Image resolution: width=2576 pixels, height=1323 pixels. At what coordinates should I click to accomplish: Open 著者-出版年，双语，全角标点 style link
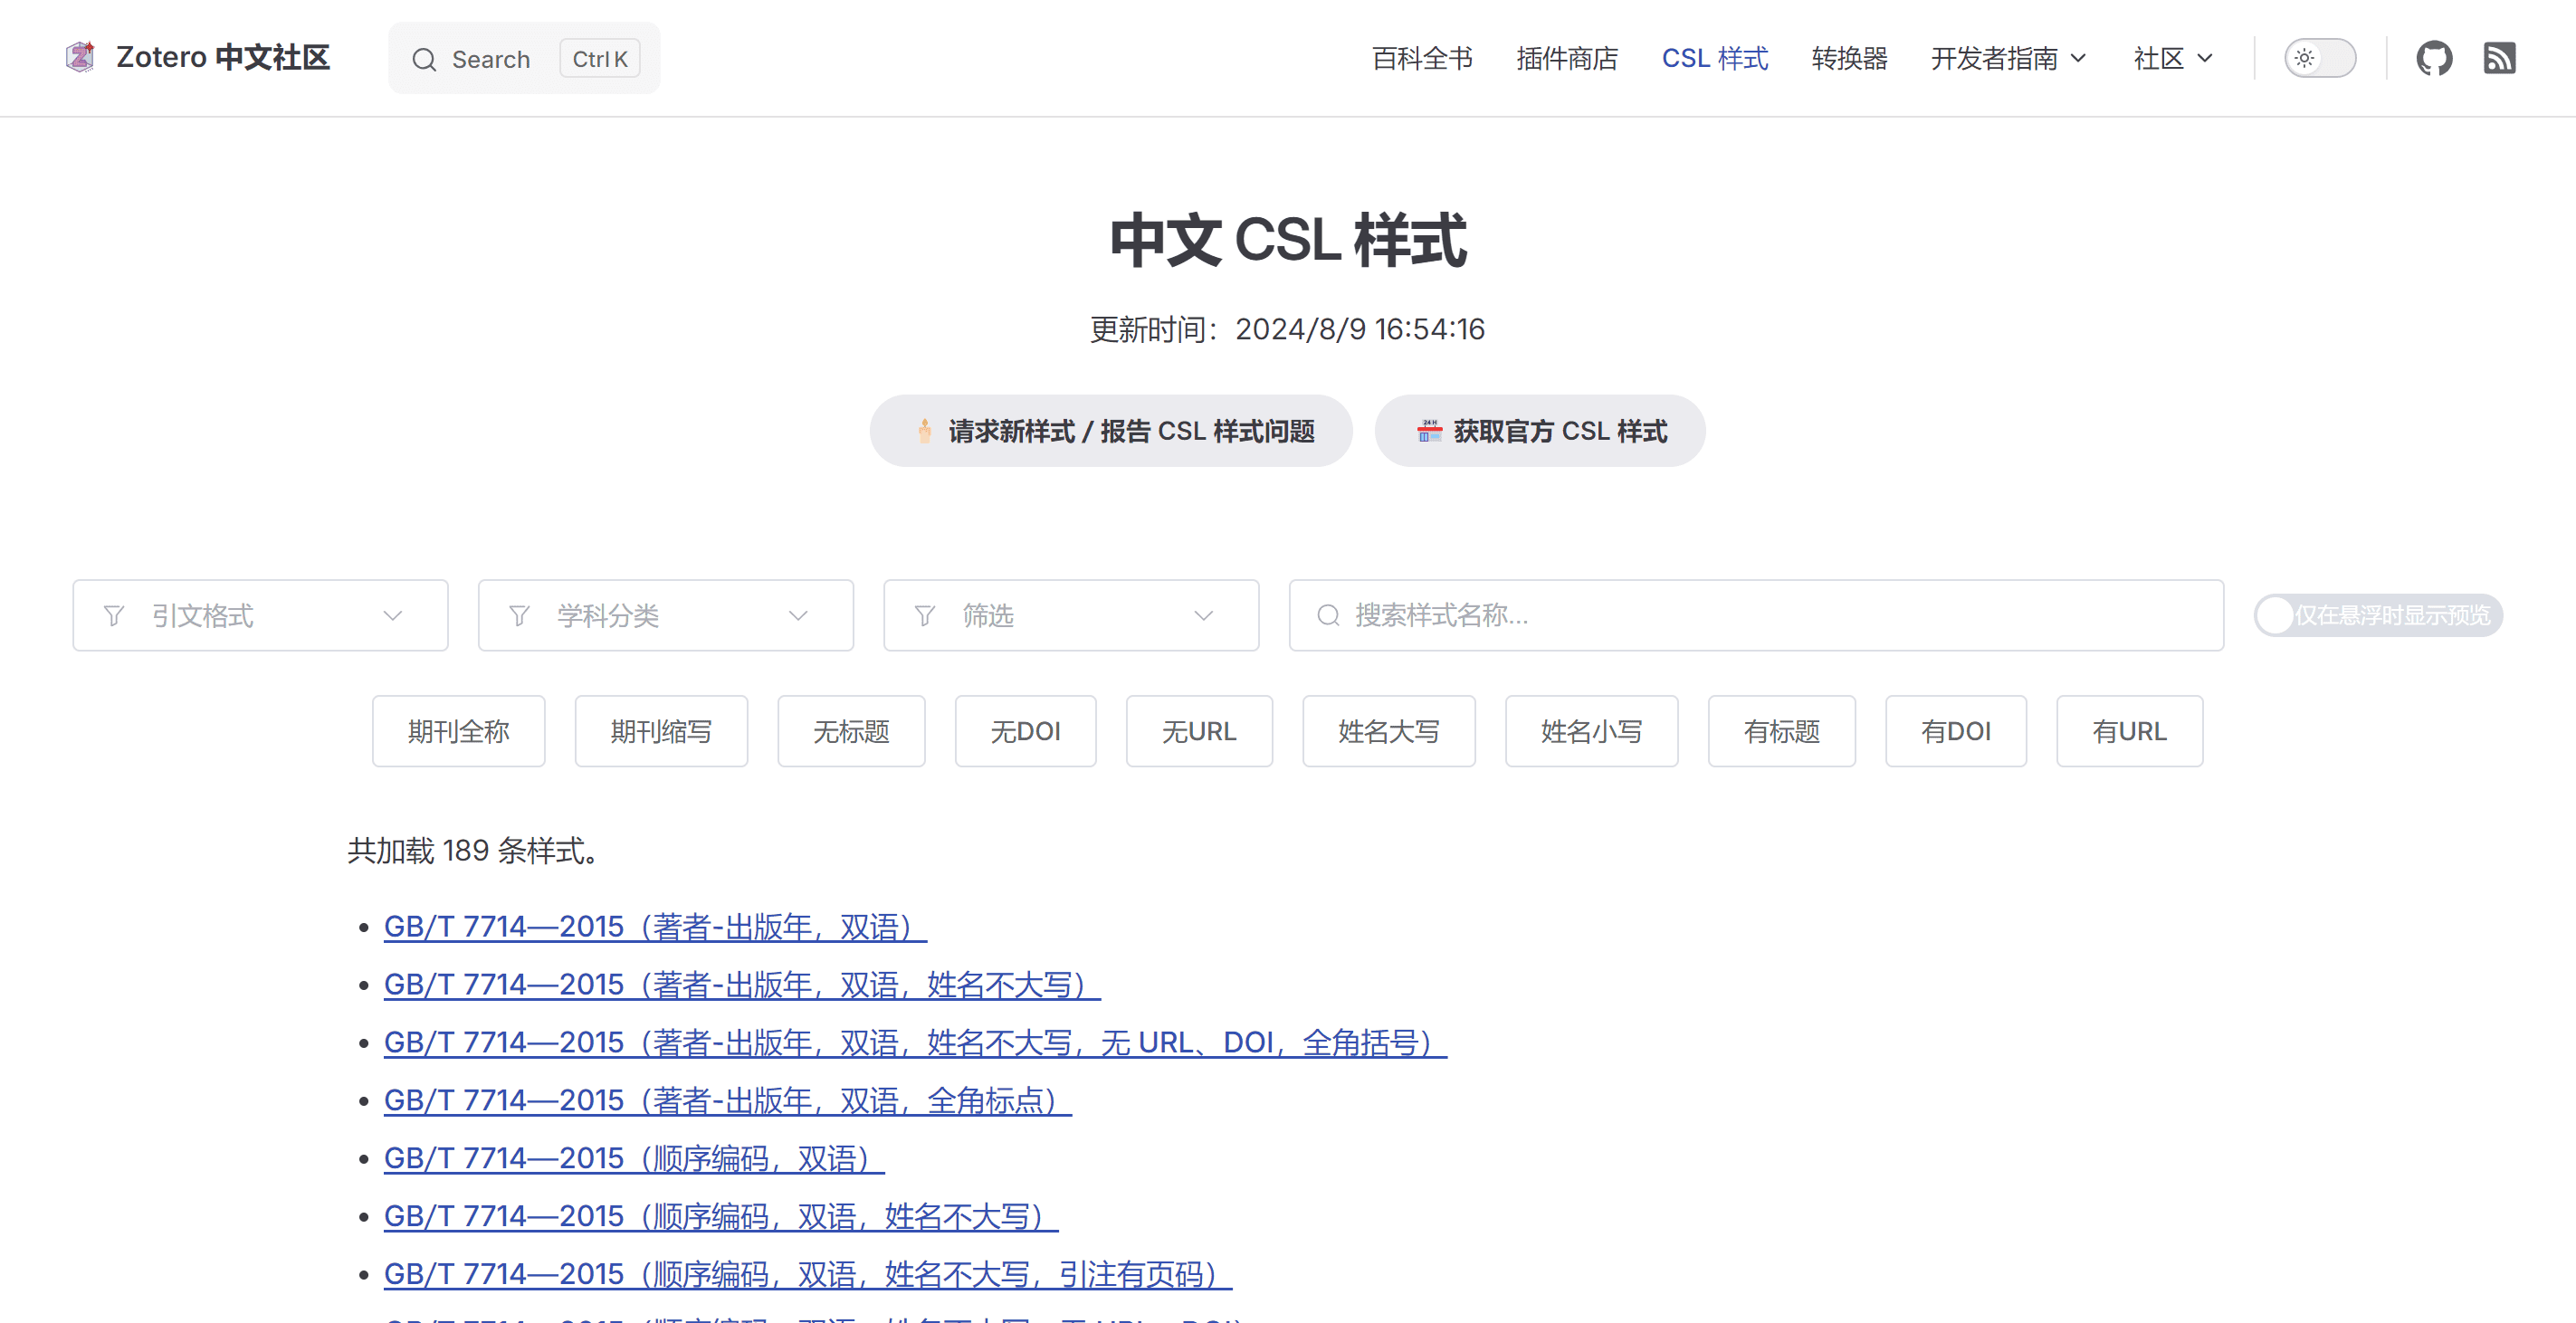pyautogui.click(x=727, y=1101)
